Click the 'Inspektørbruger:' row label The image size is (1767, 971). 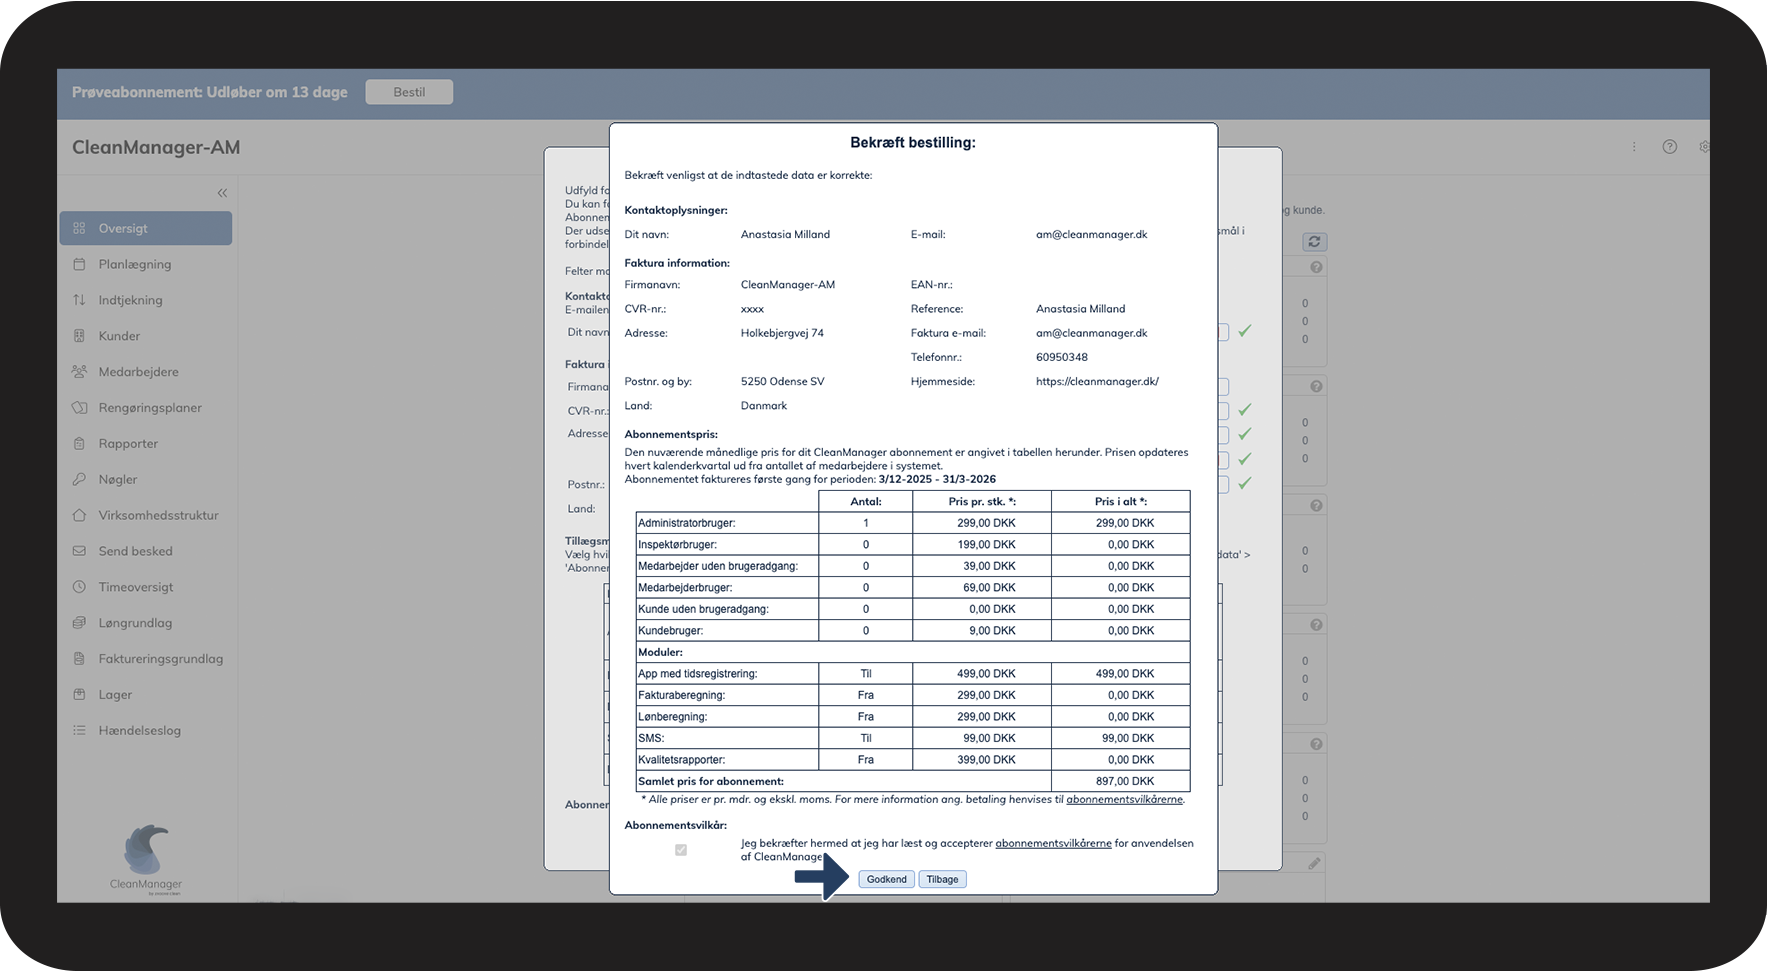[678, 545]
